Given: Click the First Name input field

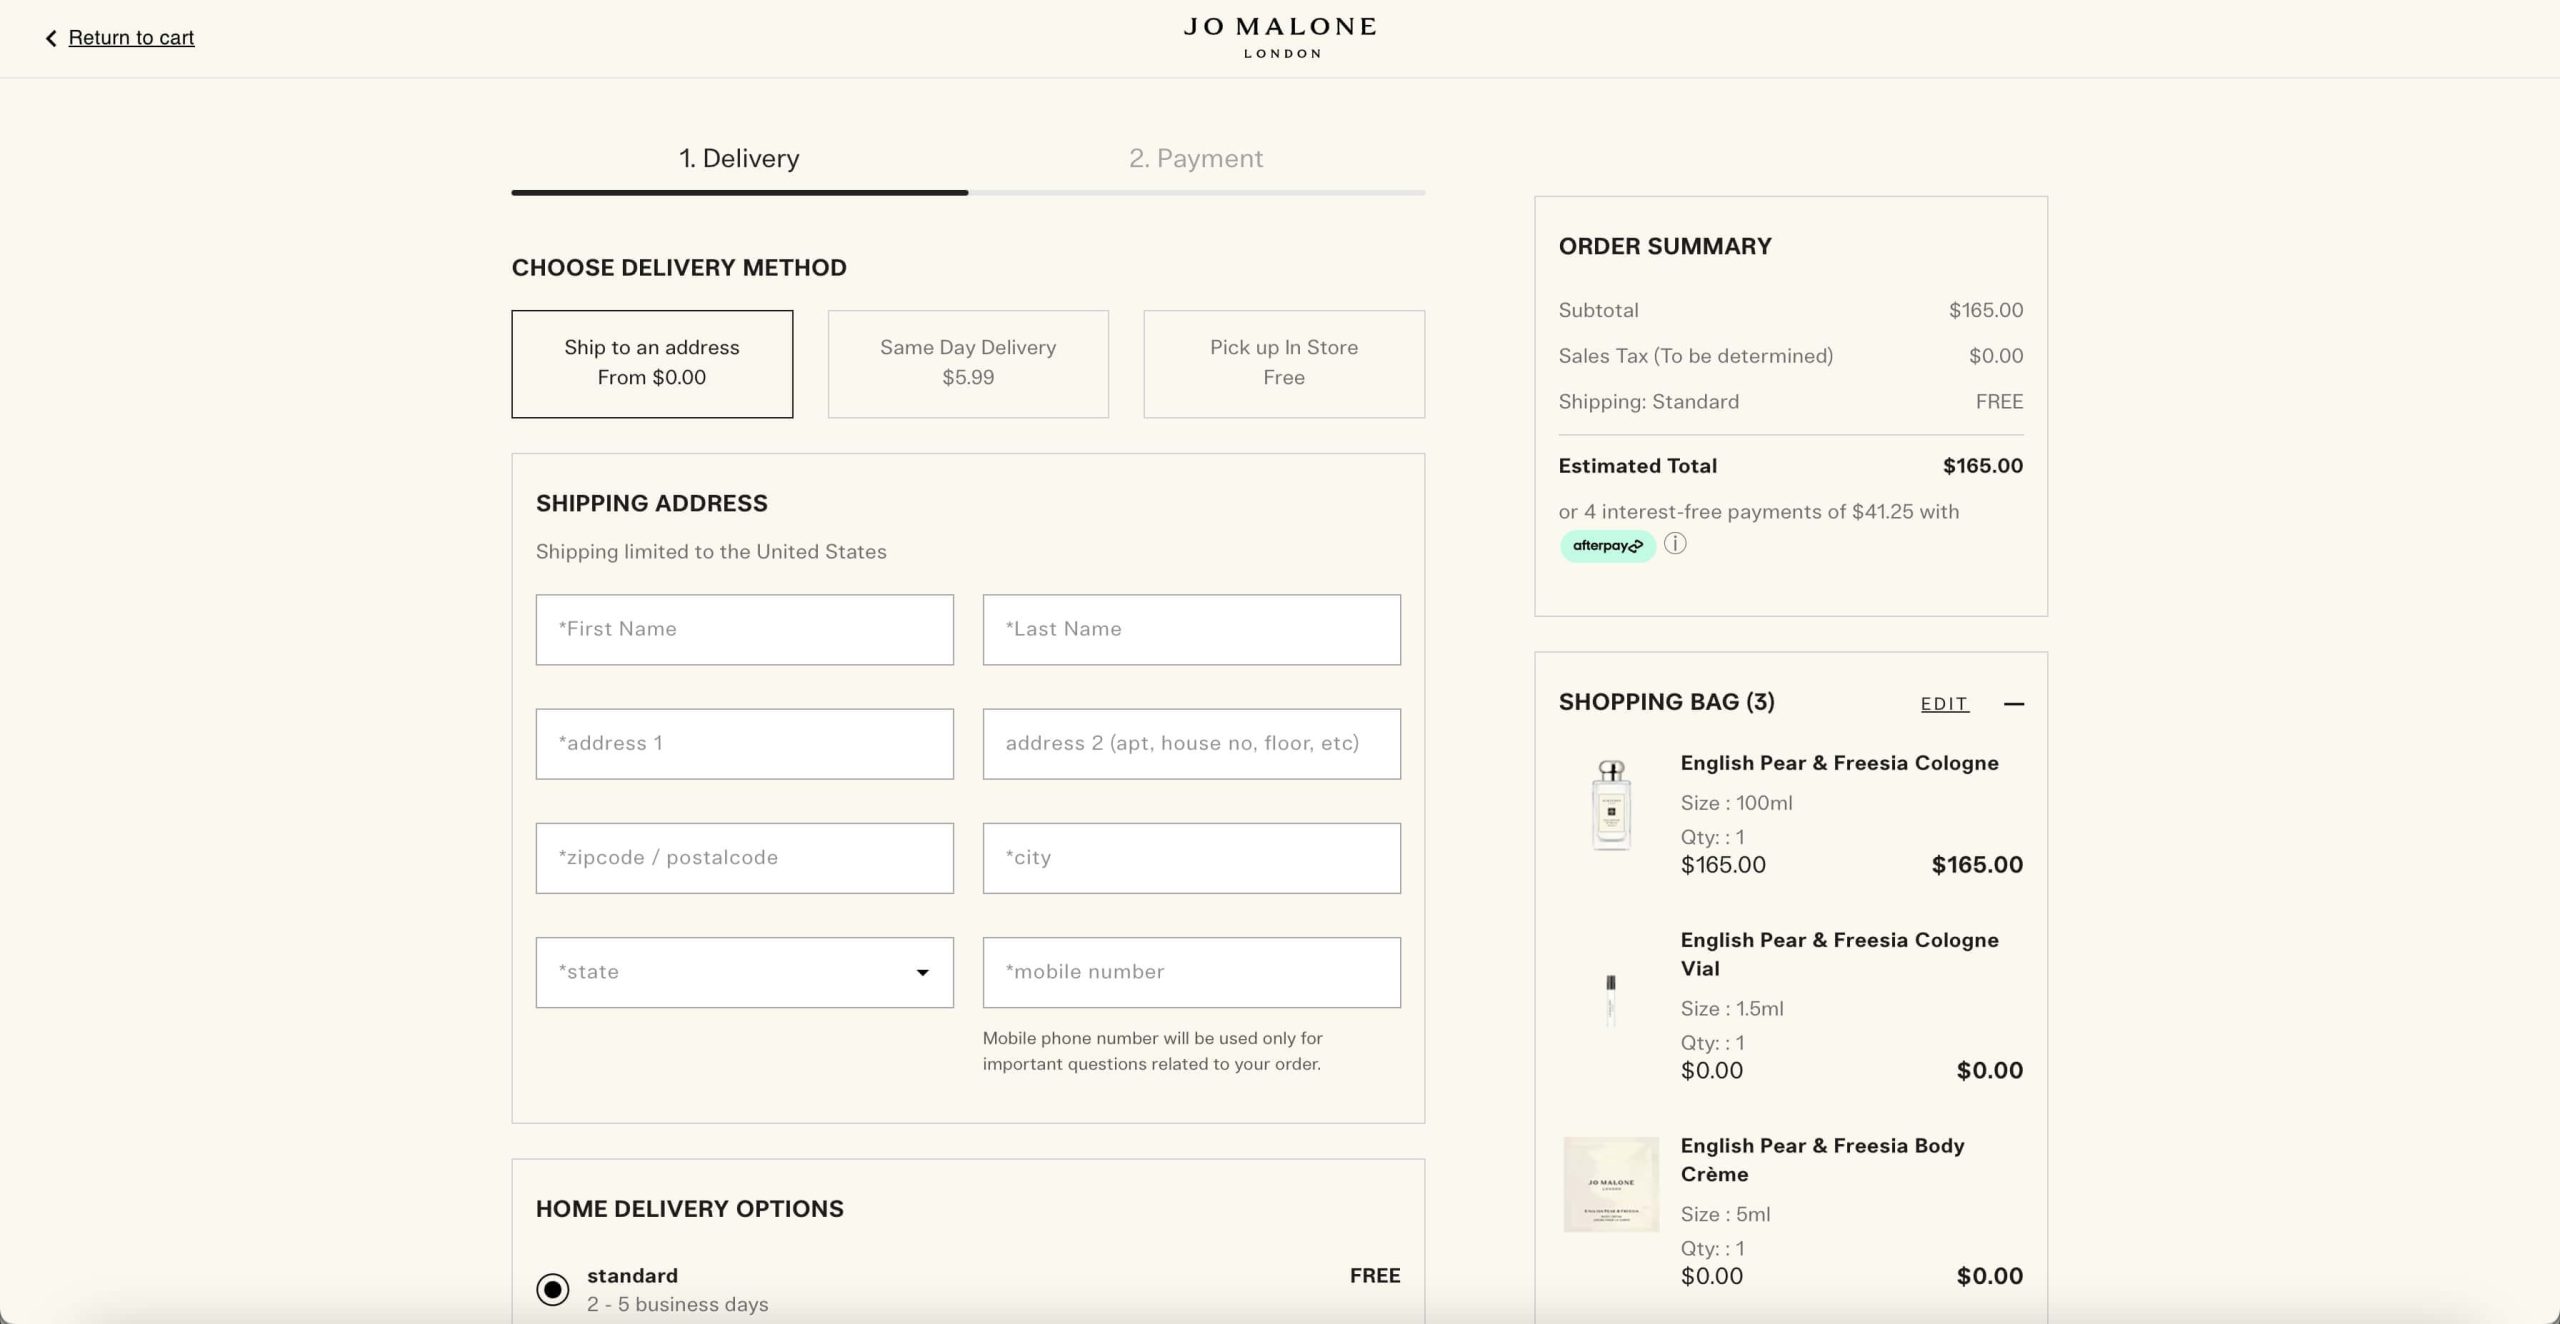Looking at the screenshot, I should (x=744, y=629).
